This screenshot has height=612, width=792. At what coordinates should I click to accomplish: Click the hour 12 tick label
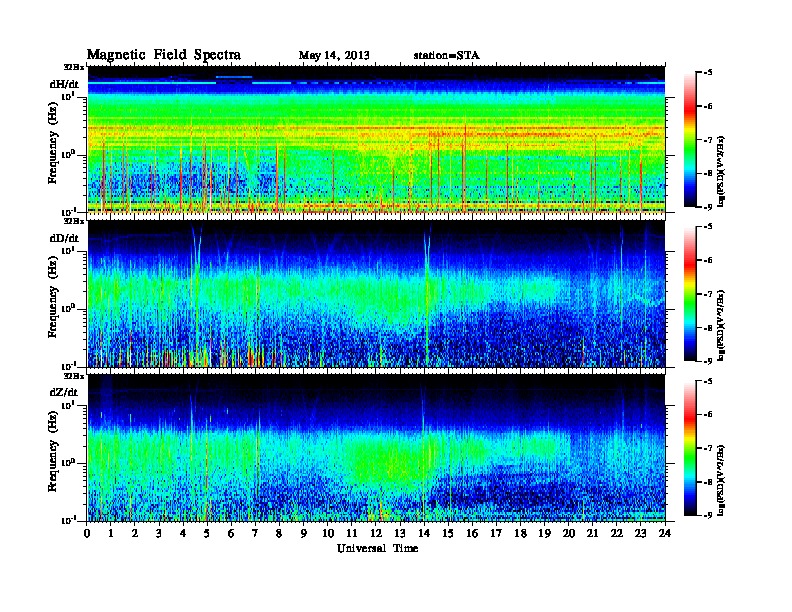point(376,533)
